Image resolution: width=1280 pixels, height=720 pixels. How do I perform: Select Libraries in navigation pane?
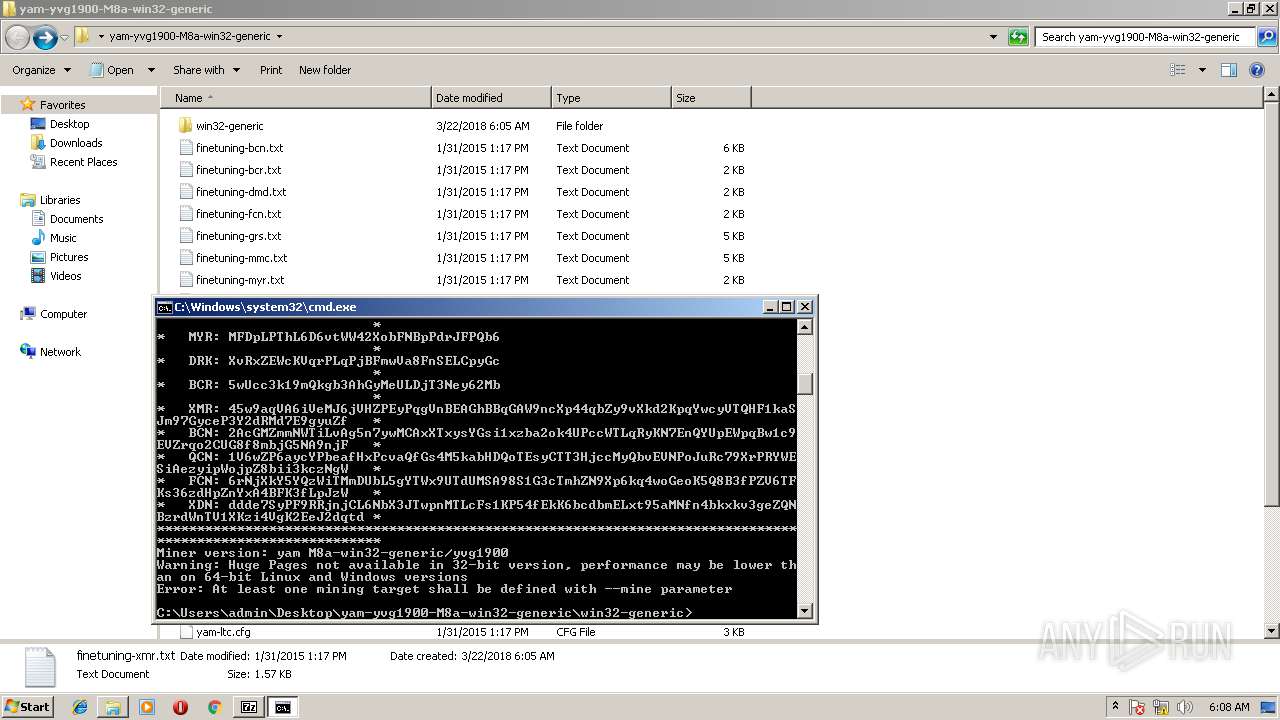point(60,200)
